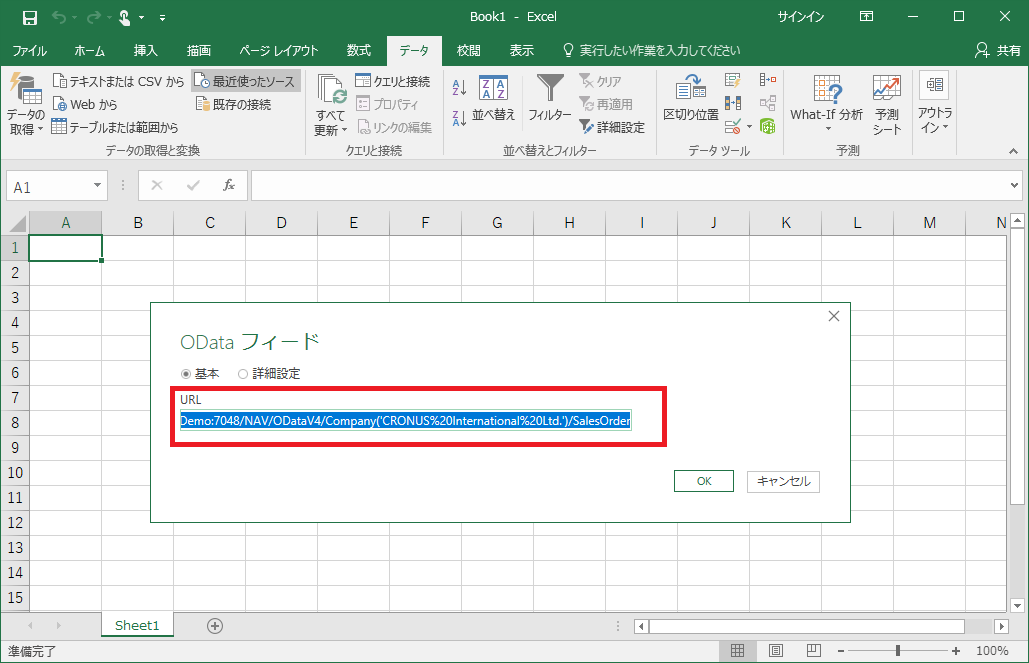Click the zoom slider handle
The image size is (1029, 663).
coord(898,651)
